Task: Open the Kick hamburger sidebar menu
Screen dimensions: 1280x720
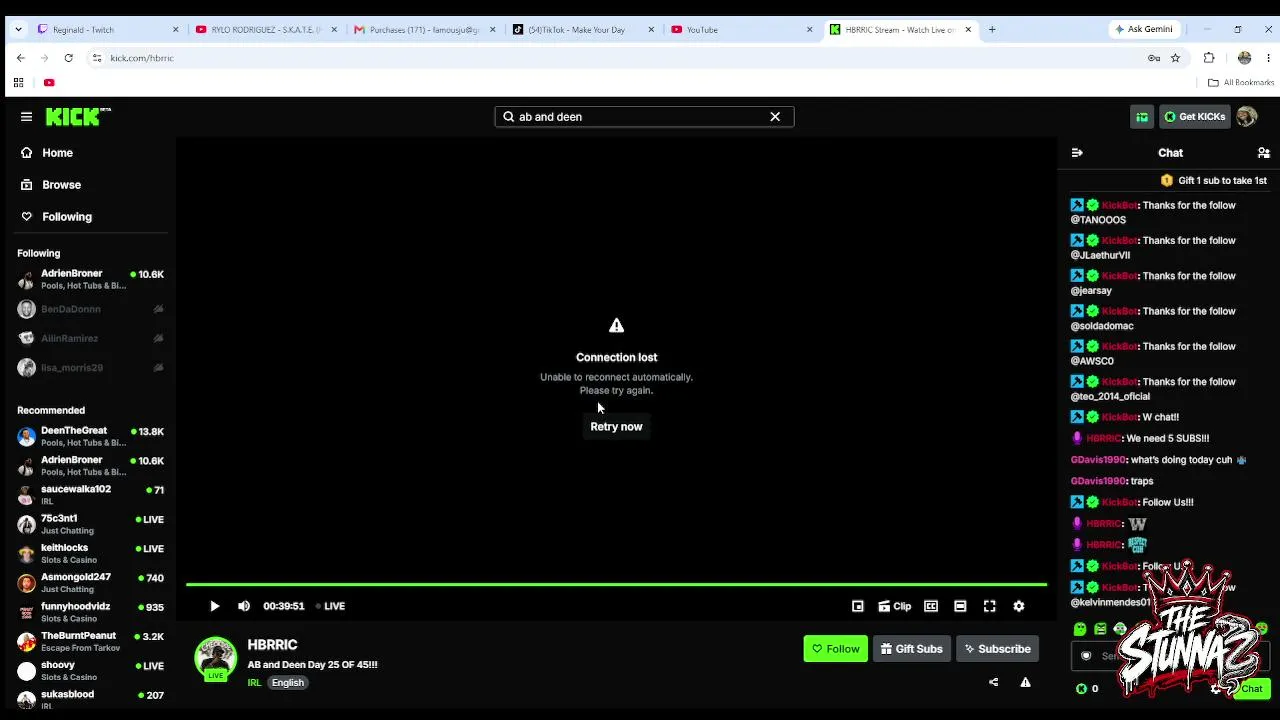Action: click(26, 117)
